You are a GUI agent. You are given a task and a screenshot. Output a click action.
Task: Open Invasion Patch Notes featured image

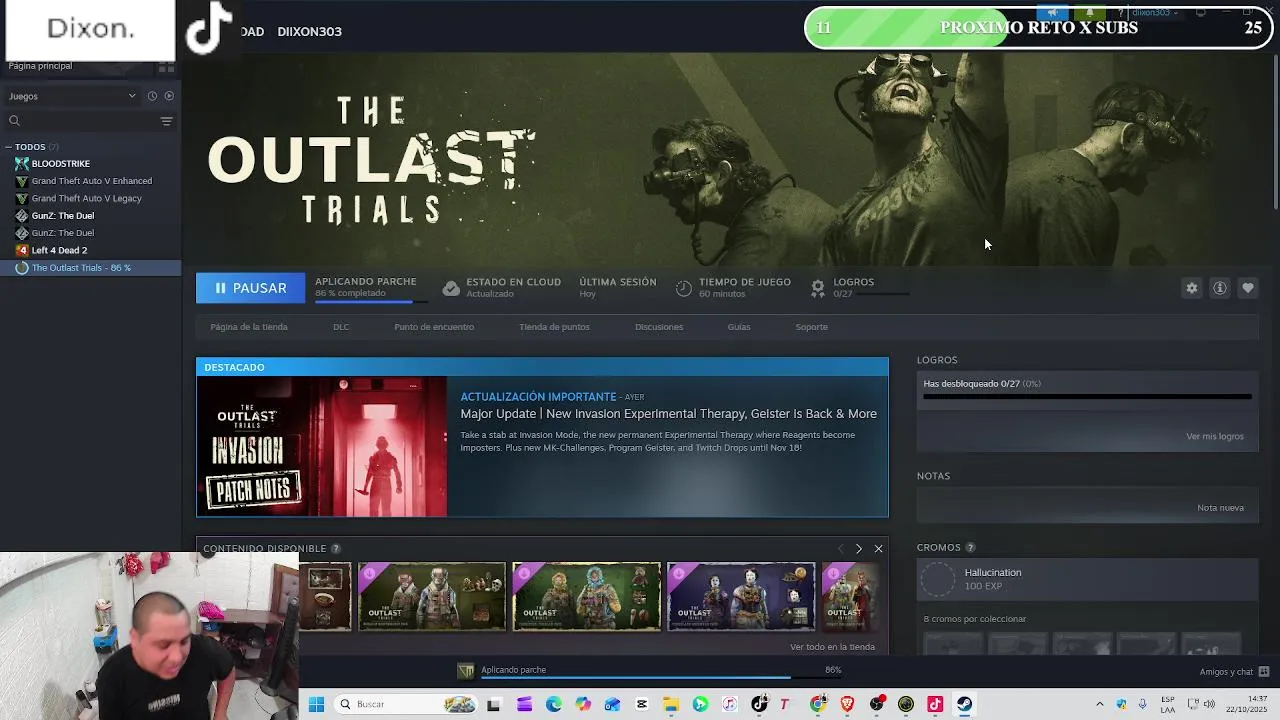click(322, 446)
